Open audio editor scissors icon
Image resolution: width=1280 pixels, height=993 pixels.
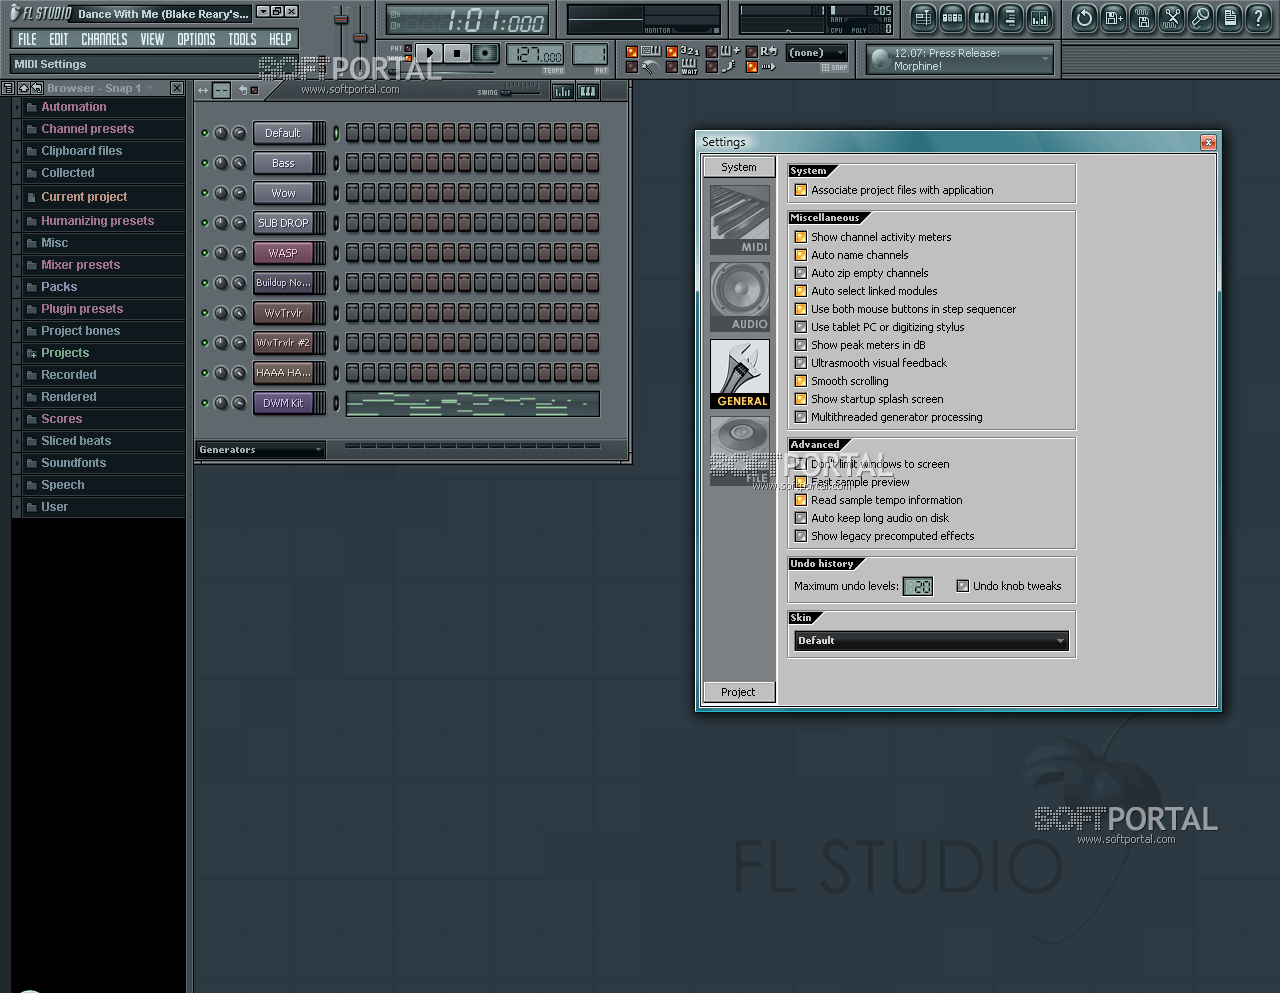[1171, 18]
